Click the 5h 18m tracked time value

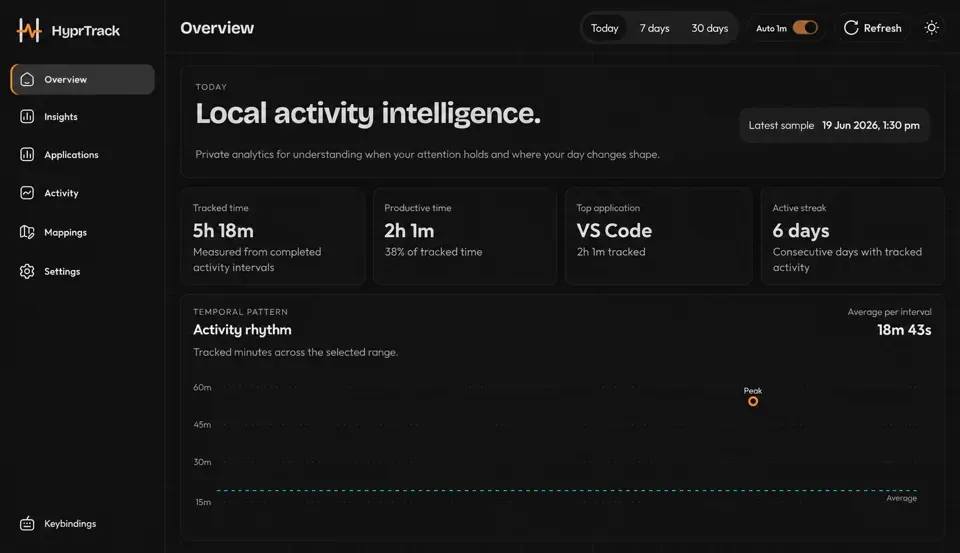point(223,230)
